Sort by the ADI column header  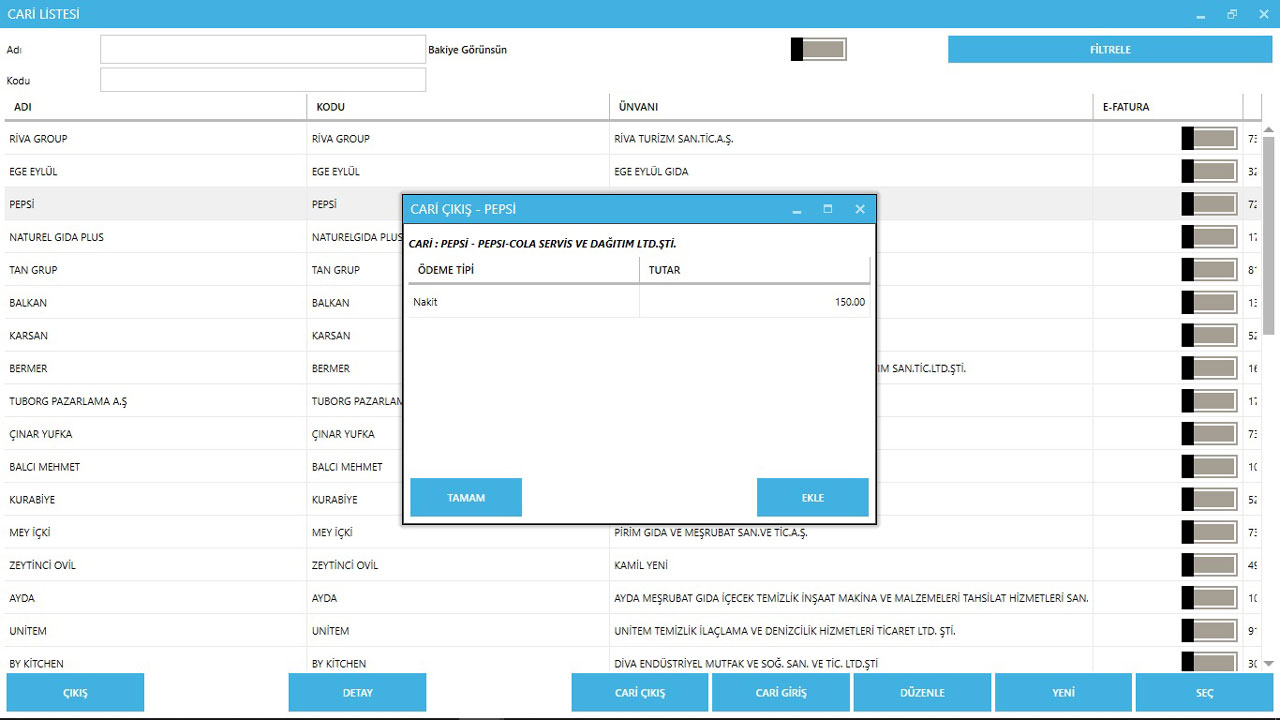pyautogui.click(x=156, y=107)
